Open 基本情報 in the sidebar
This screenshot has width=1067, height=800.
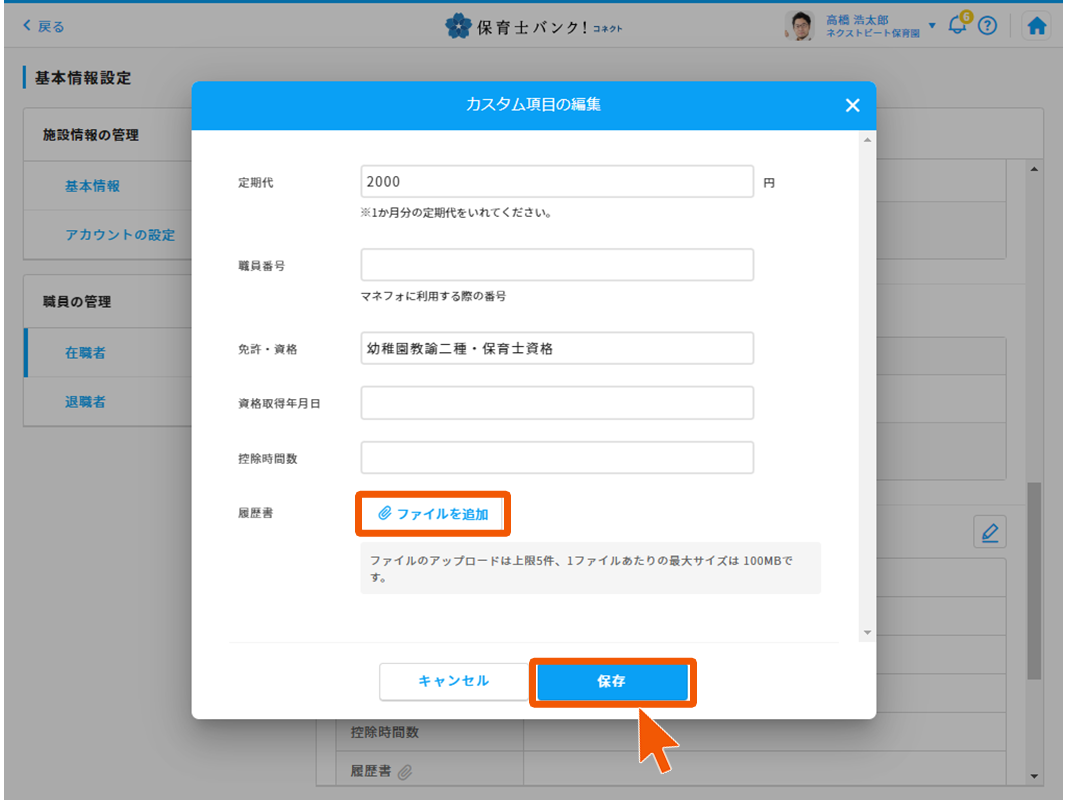pyautogui.click(x=93, y=186)
